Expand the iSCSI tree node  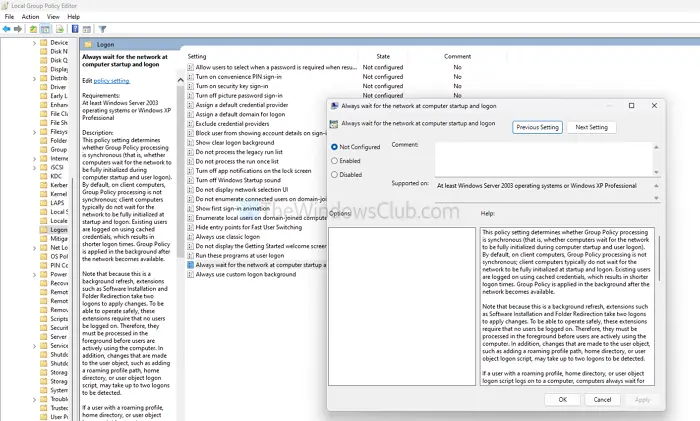tap(34, 168)
